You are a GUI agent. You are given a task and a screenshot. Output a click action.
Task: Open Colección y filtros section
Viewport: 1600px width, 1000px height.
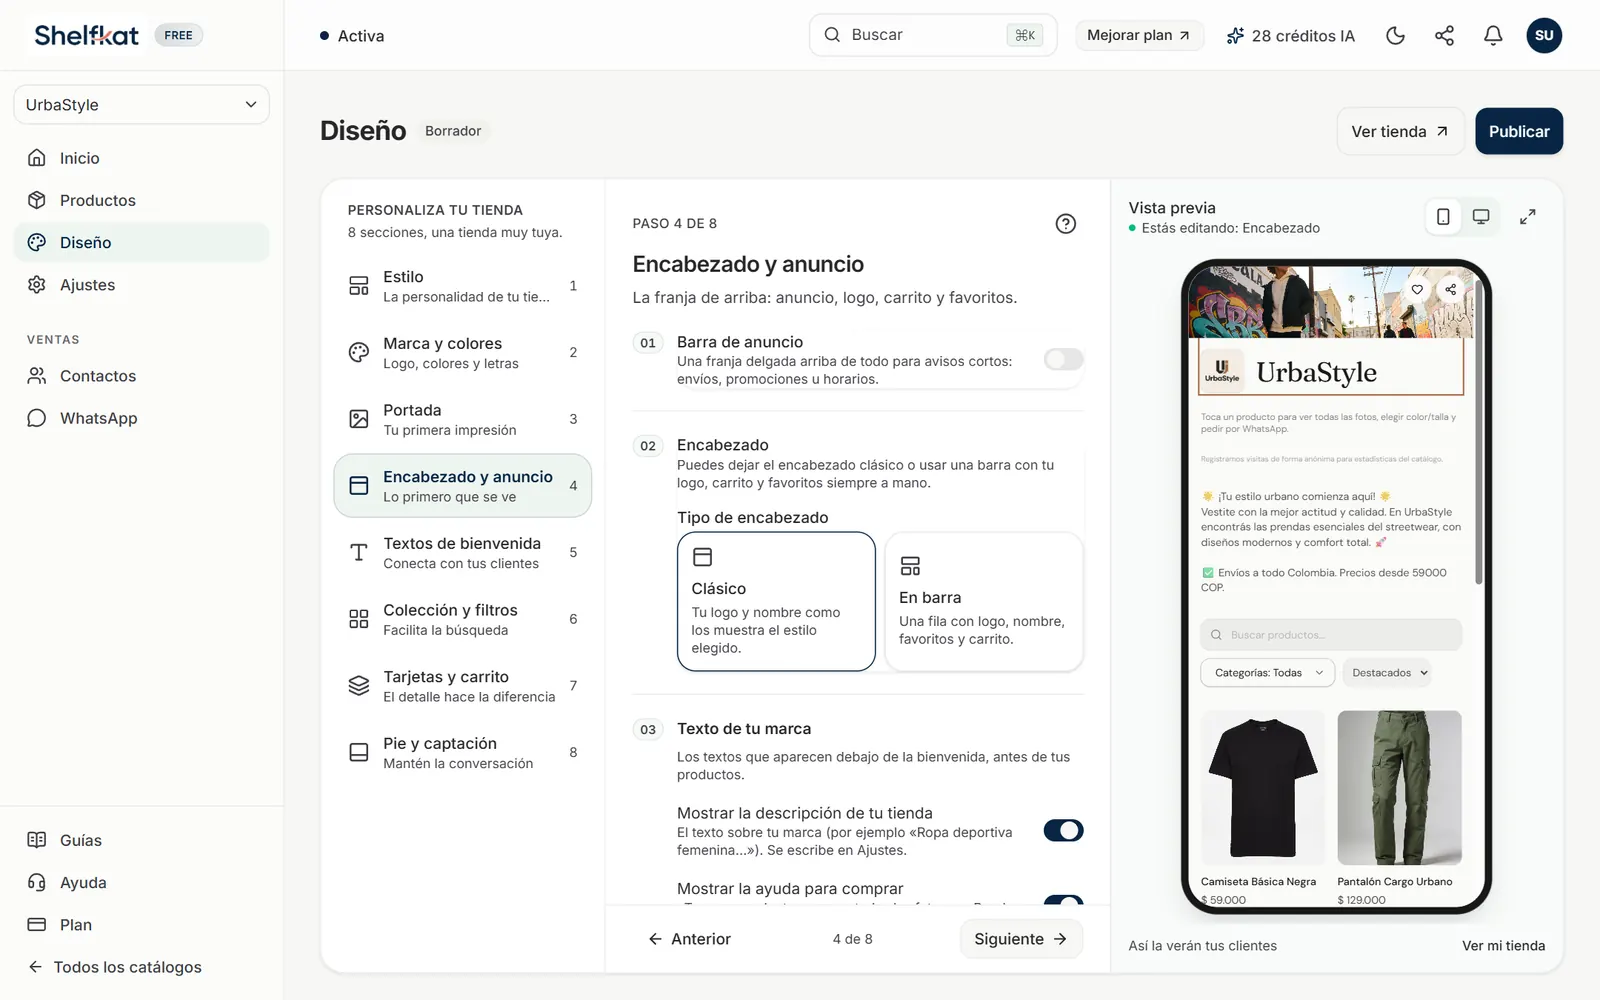[462, 619]
